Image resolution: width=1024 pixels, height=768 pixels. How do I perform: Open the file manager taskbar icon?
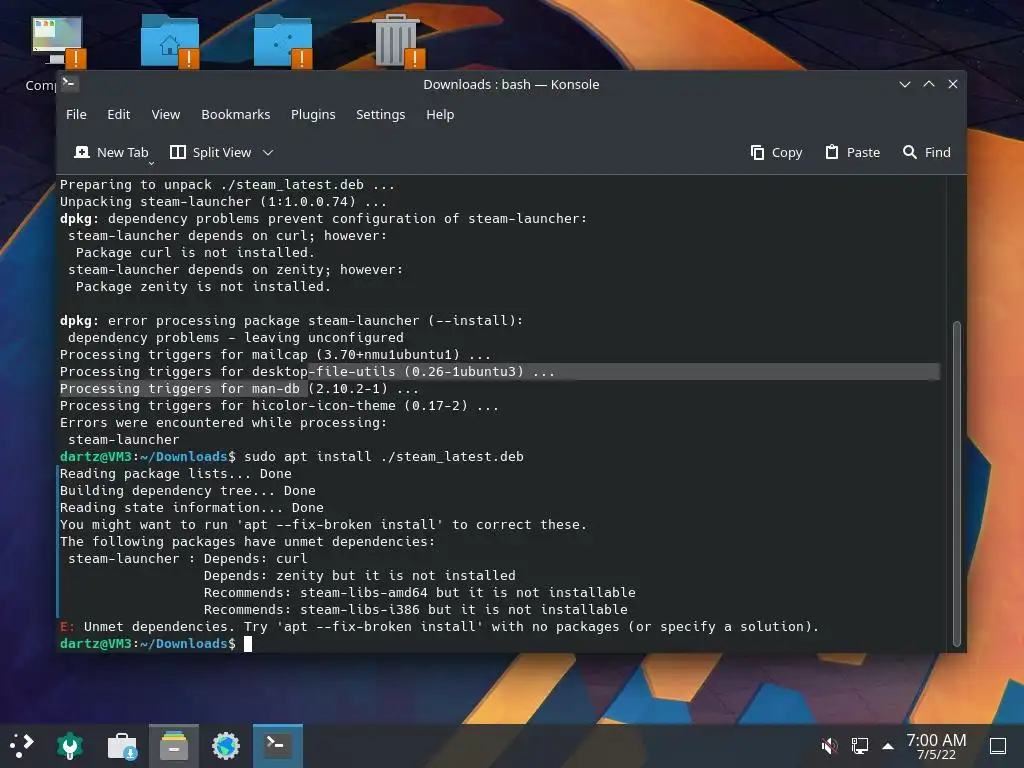point(174,745)
